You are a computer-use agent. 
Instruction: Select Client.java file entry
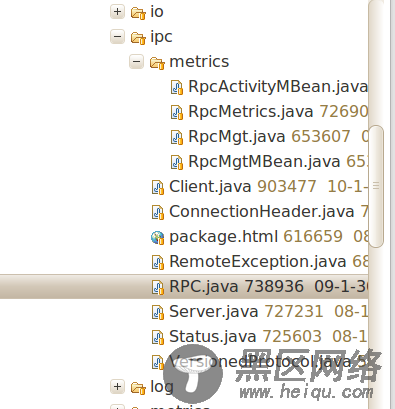[210, 187]
